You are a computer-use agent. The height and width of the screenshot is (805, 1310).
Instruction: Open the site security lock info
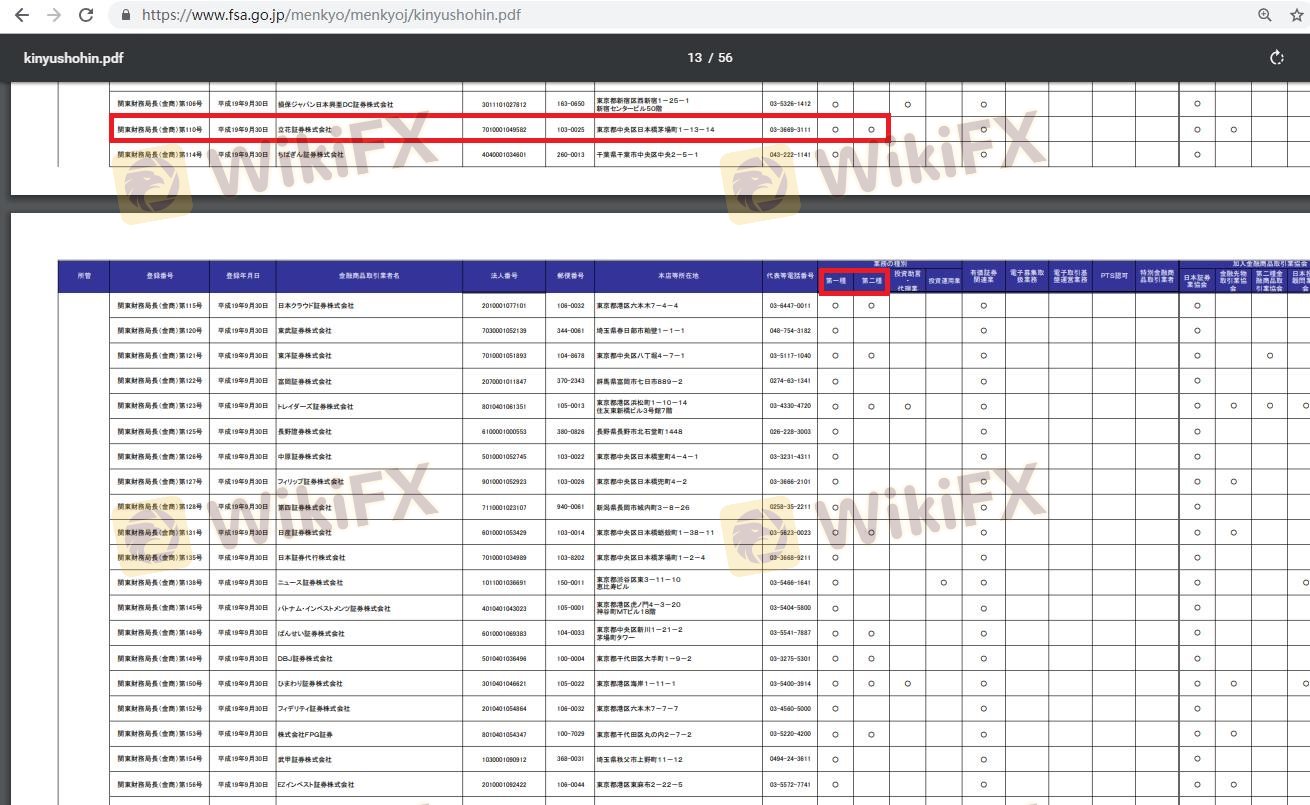(x=126, y=15)
